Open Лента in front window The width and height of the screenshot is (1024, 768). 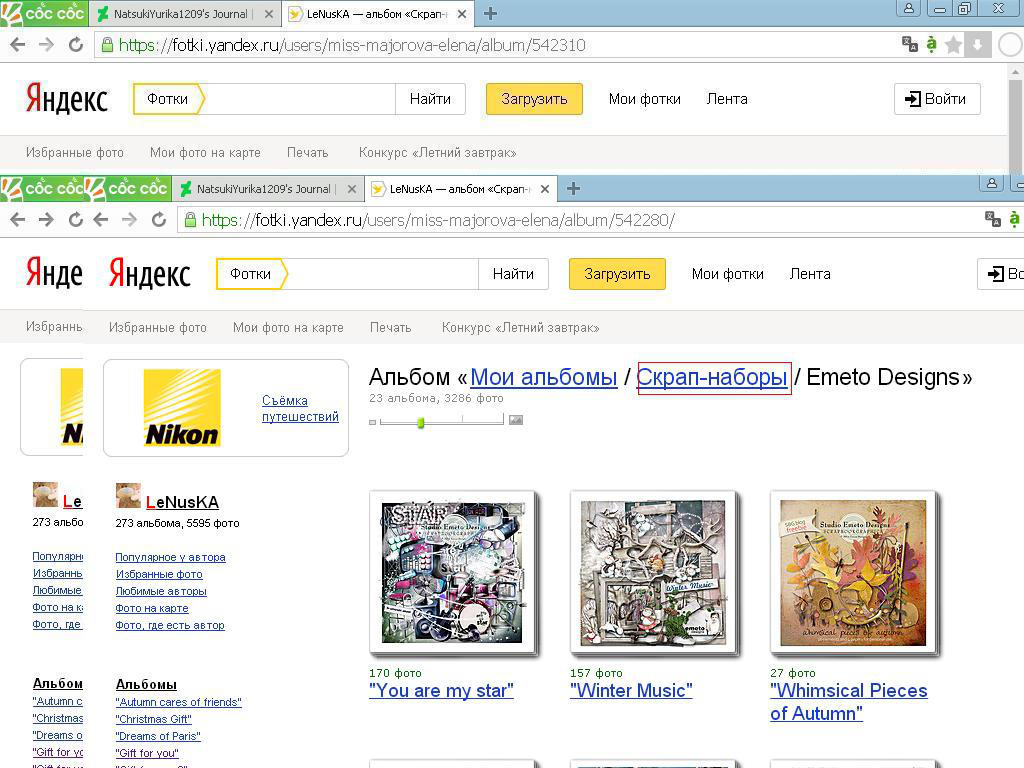click(x=810, y=274)
